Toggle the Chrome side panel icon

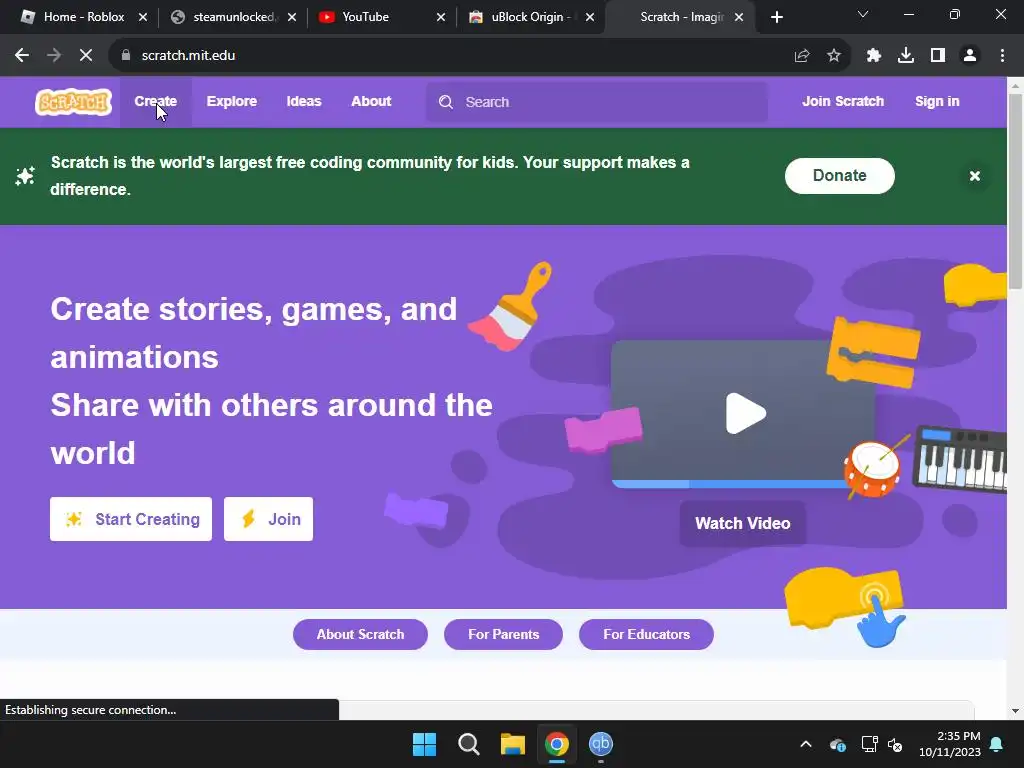coord(938,56)
